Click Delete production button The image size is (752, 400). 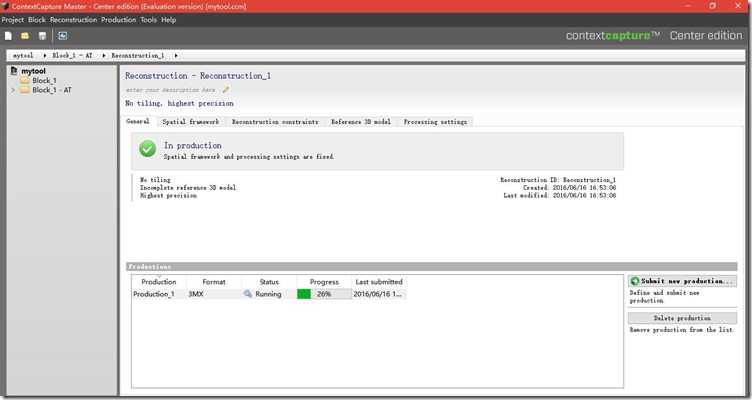click(x=682, y=318)
